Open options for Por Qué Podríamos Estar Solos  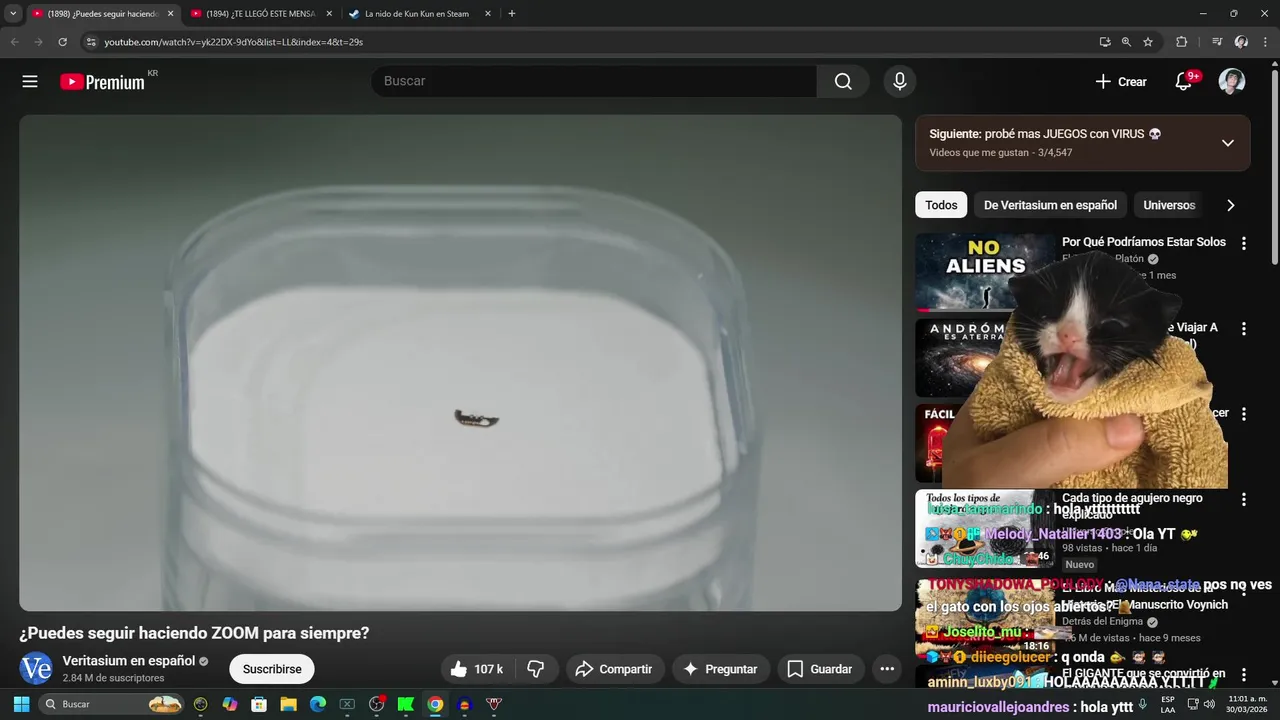tap(1244, 243)
